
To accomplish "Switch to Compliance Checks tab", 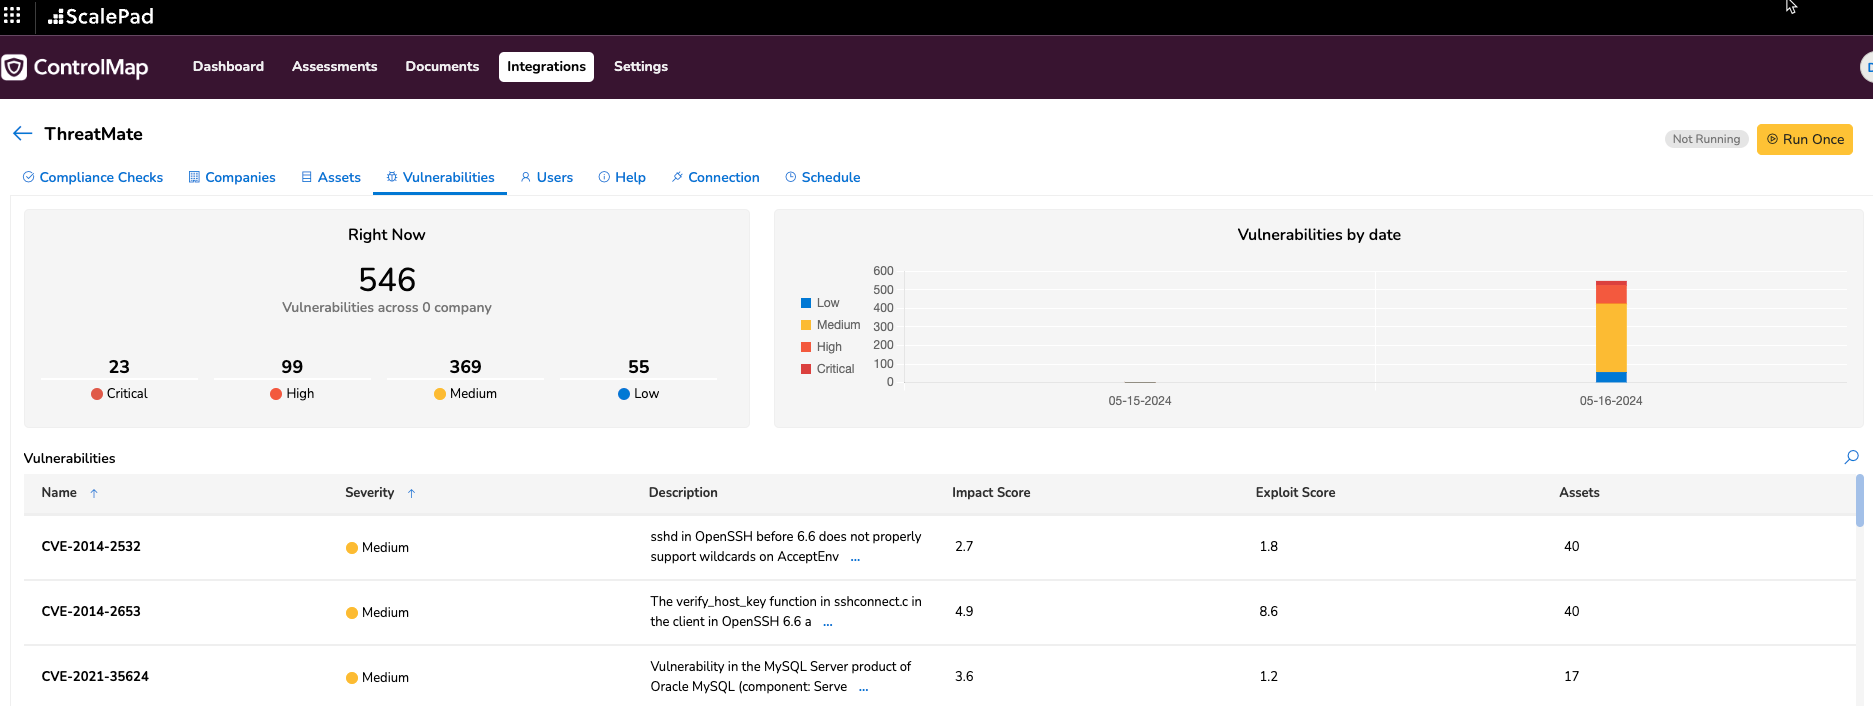I will tap(93, 177).
